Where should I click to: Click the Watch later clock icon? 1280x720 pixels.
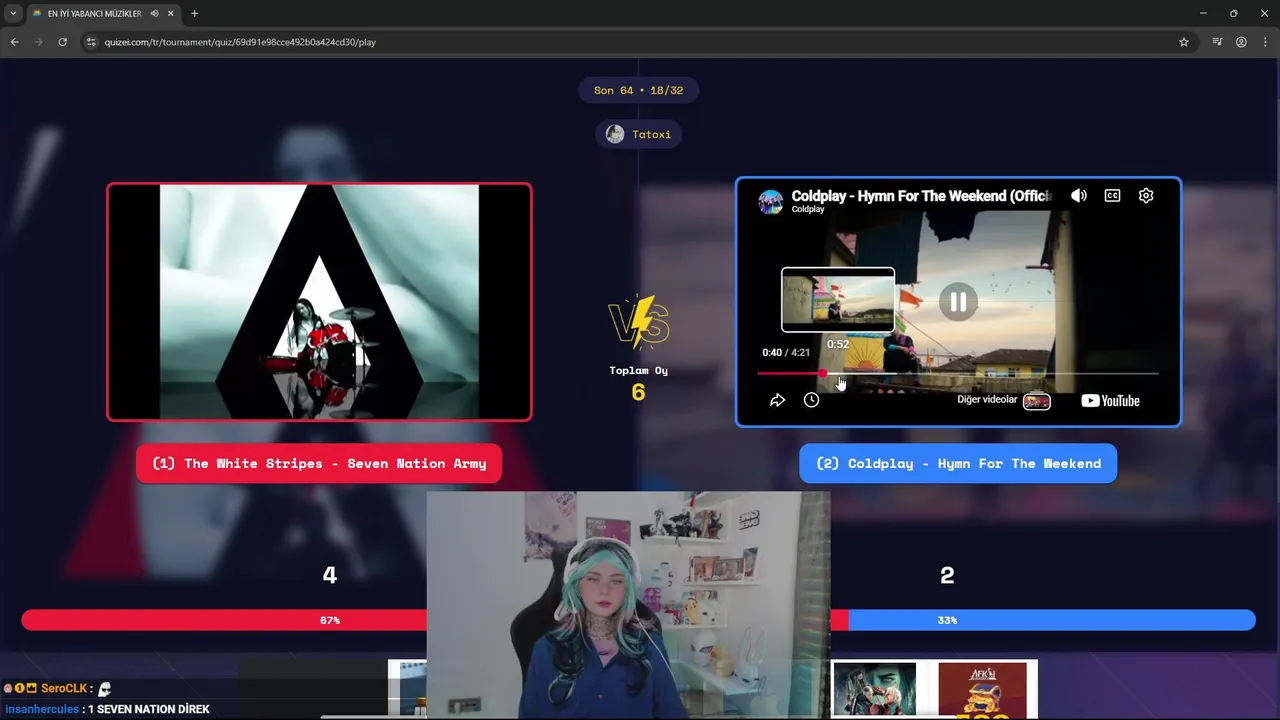(811, 400)
